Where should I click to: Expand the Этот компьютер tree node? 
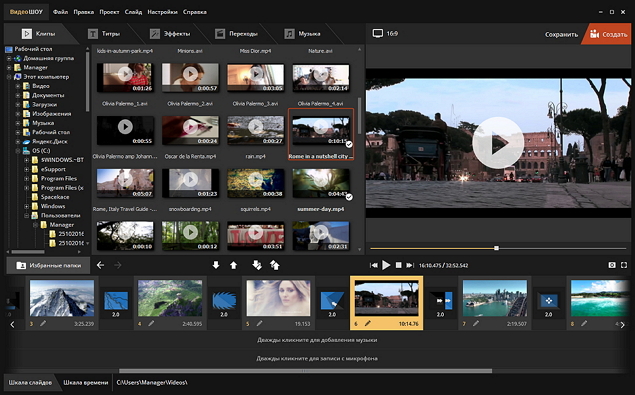pos(9,77)
